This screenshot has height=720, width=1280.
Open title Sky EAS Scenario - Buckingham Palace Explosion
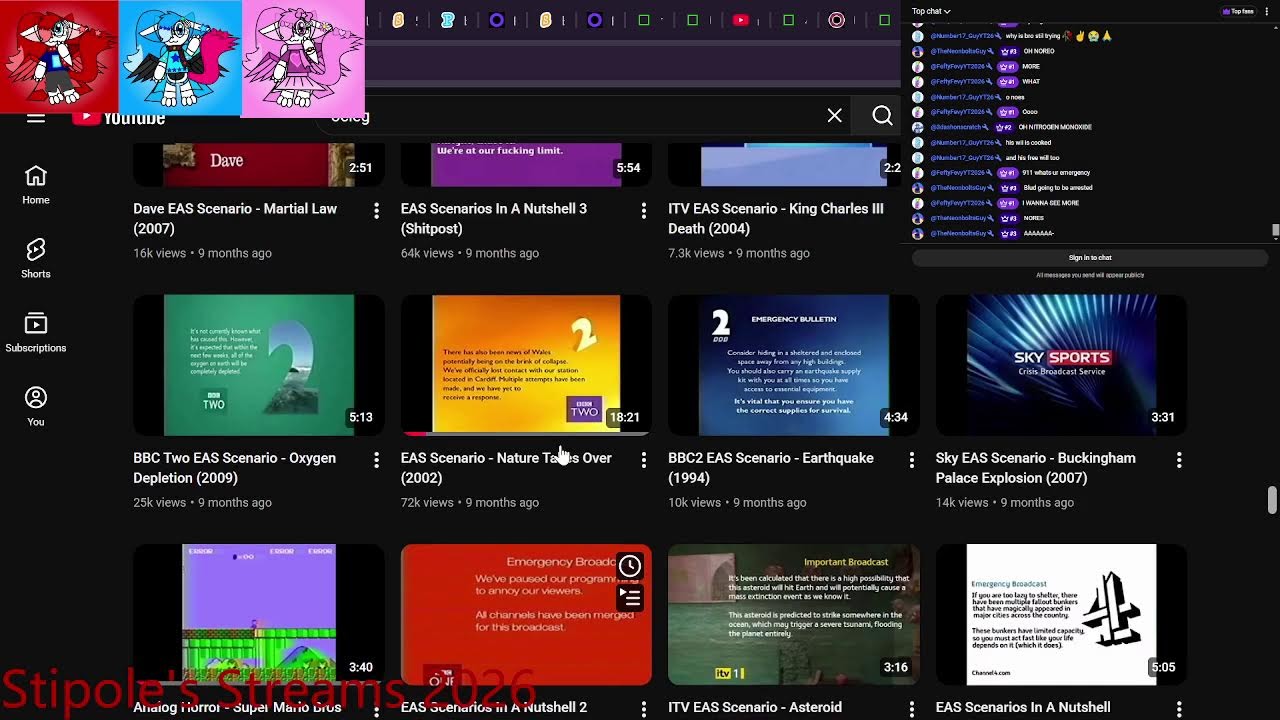[1035, 468]
